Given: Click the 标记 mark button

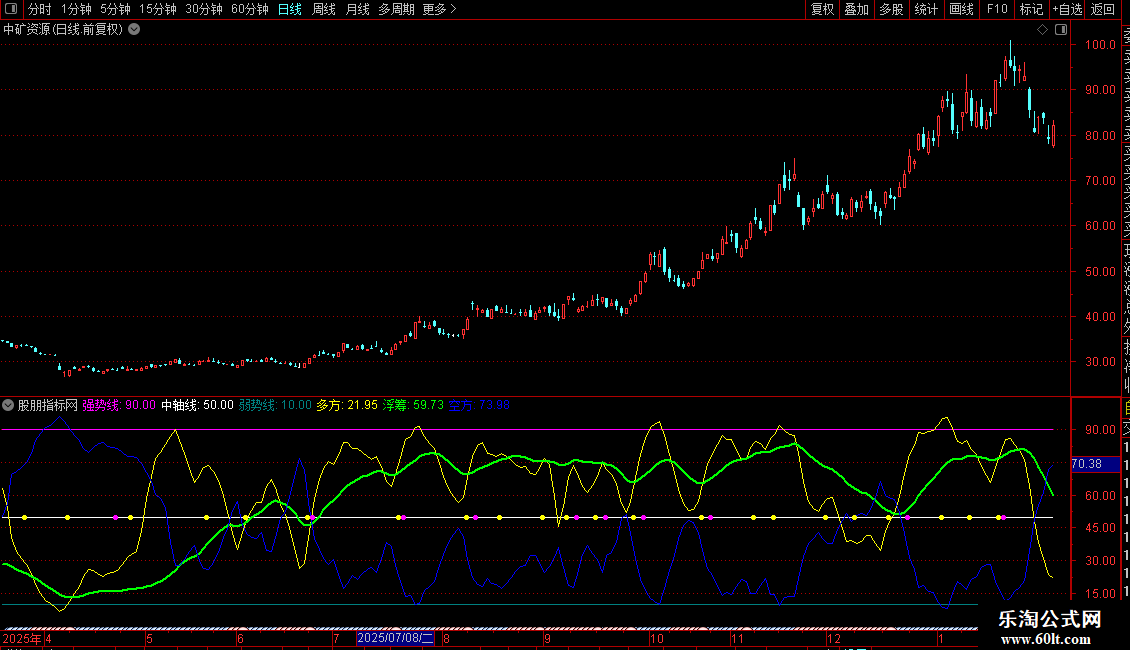Looking at the screenshot, I should 1031,9.
